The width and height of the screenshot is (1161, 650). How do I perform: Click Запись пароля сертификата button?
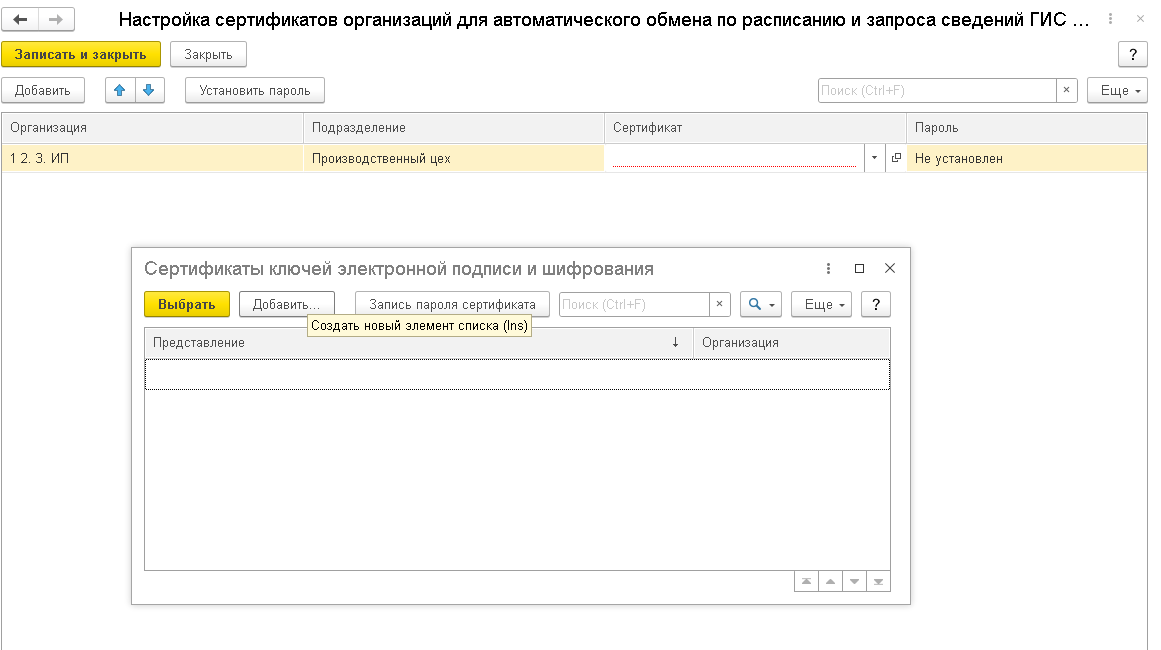[x=452, y=304]
